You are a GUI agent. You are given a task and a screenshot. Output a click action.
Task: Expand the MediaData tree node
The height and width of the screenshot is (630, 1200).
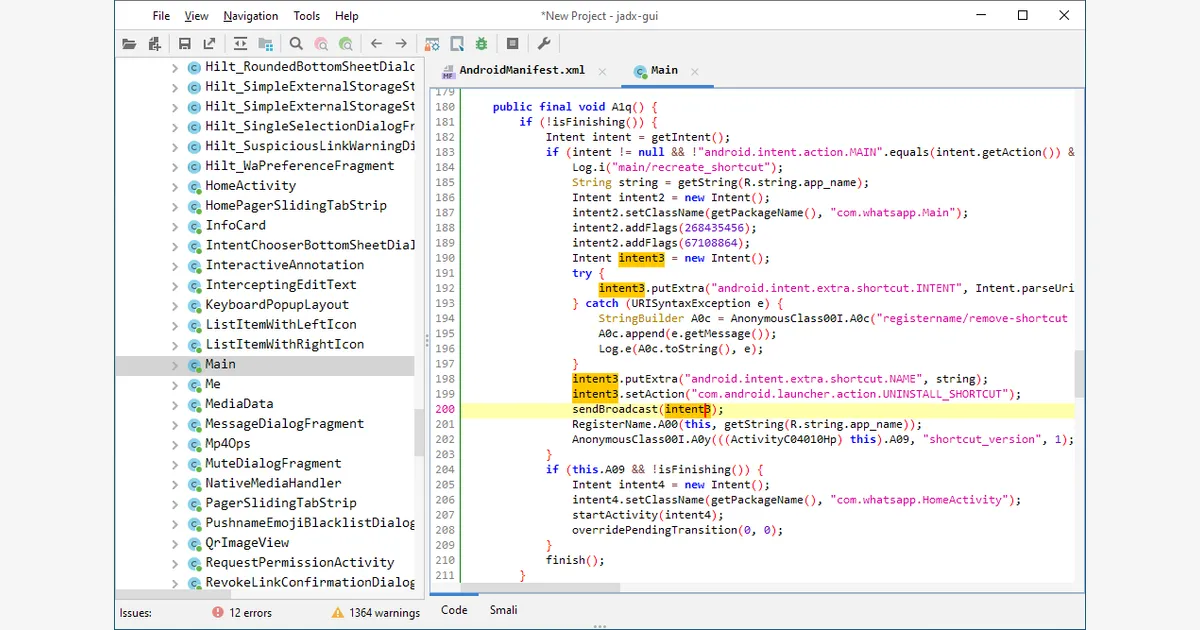(175, 404)
